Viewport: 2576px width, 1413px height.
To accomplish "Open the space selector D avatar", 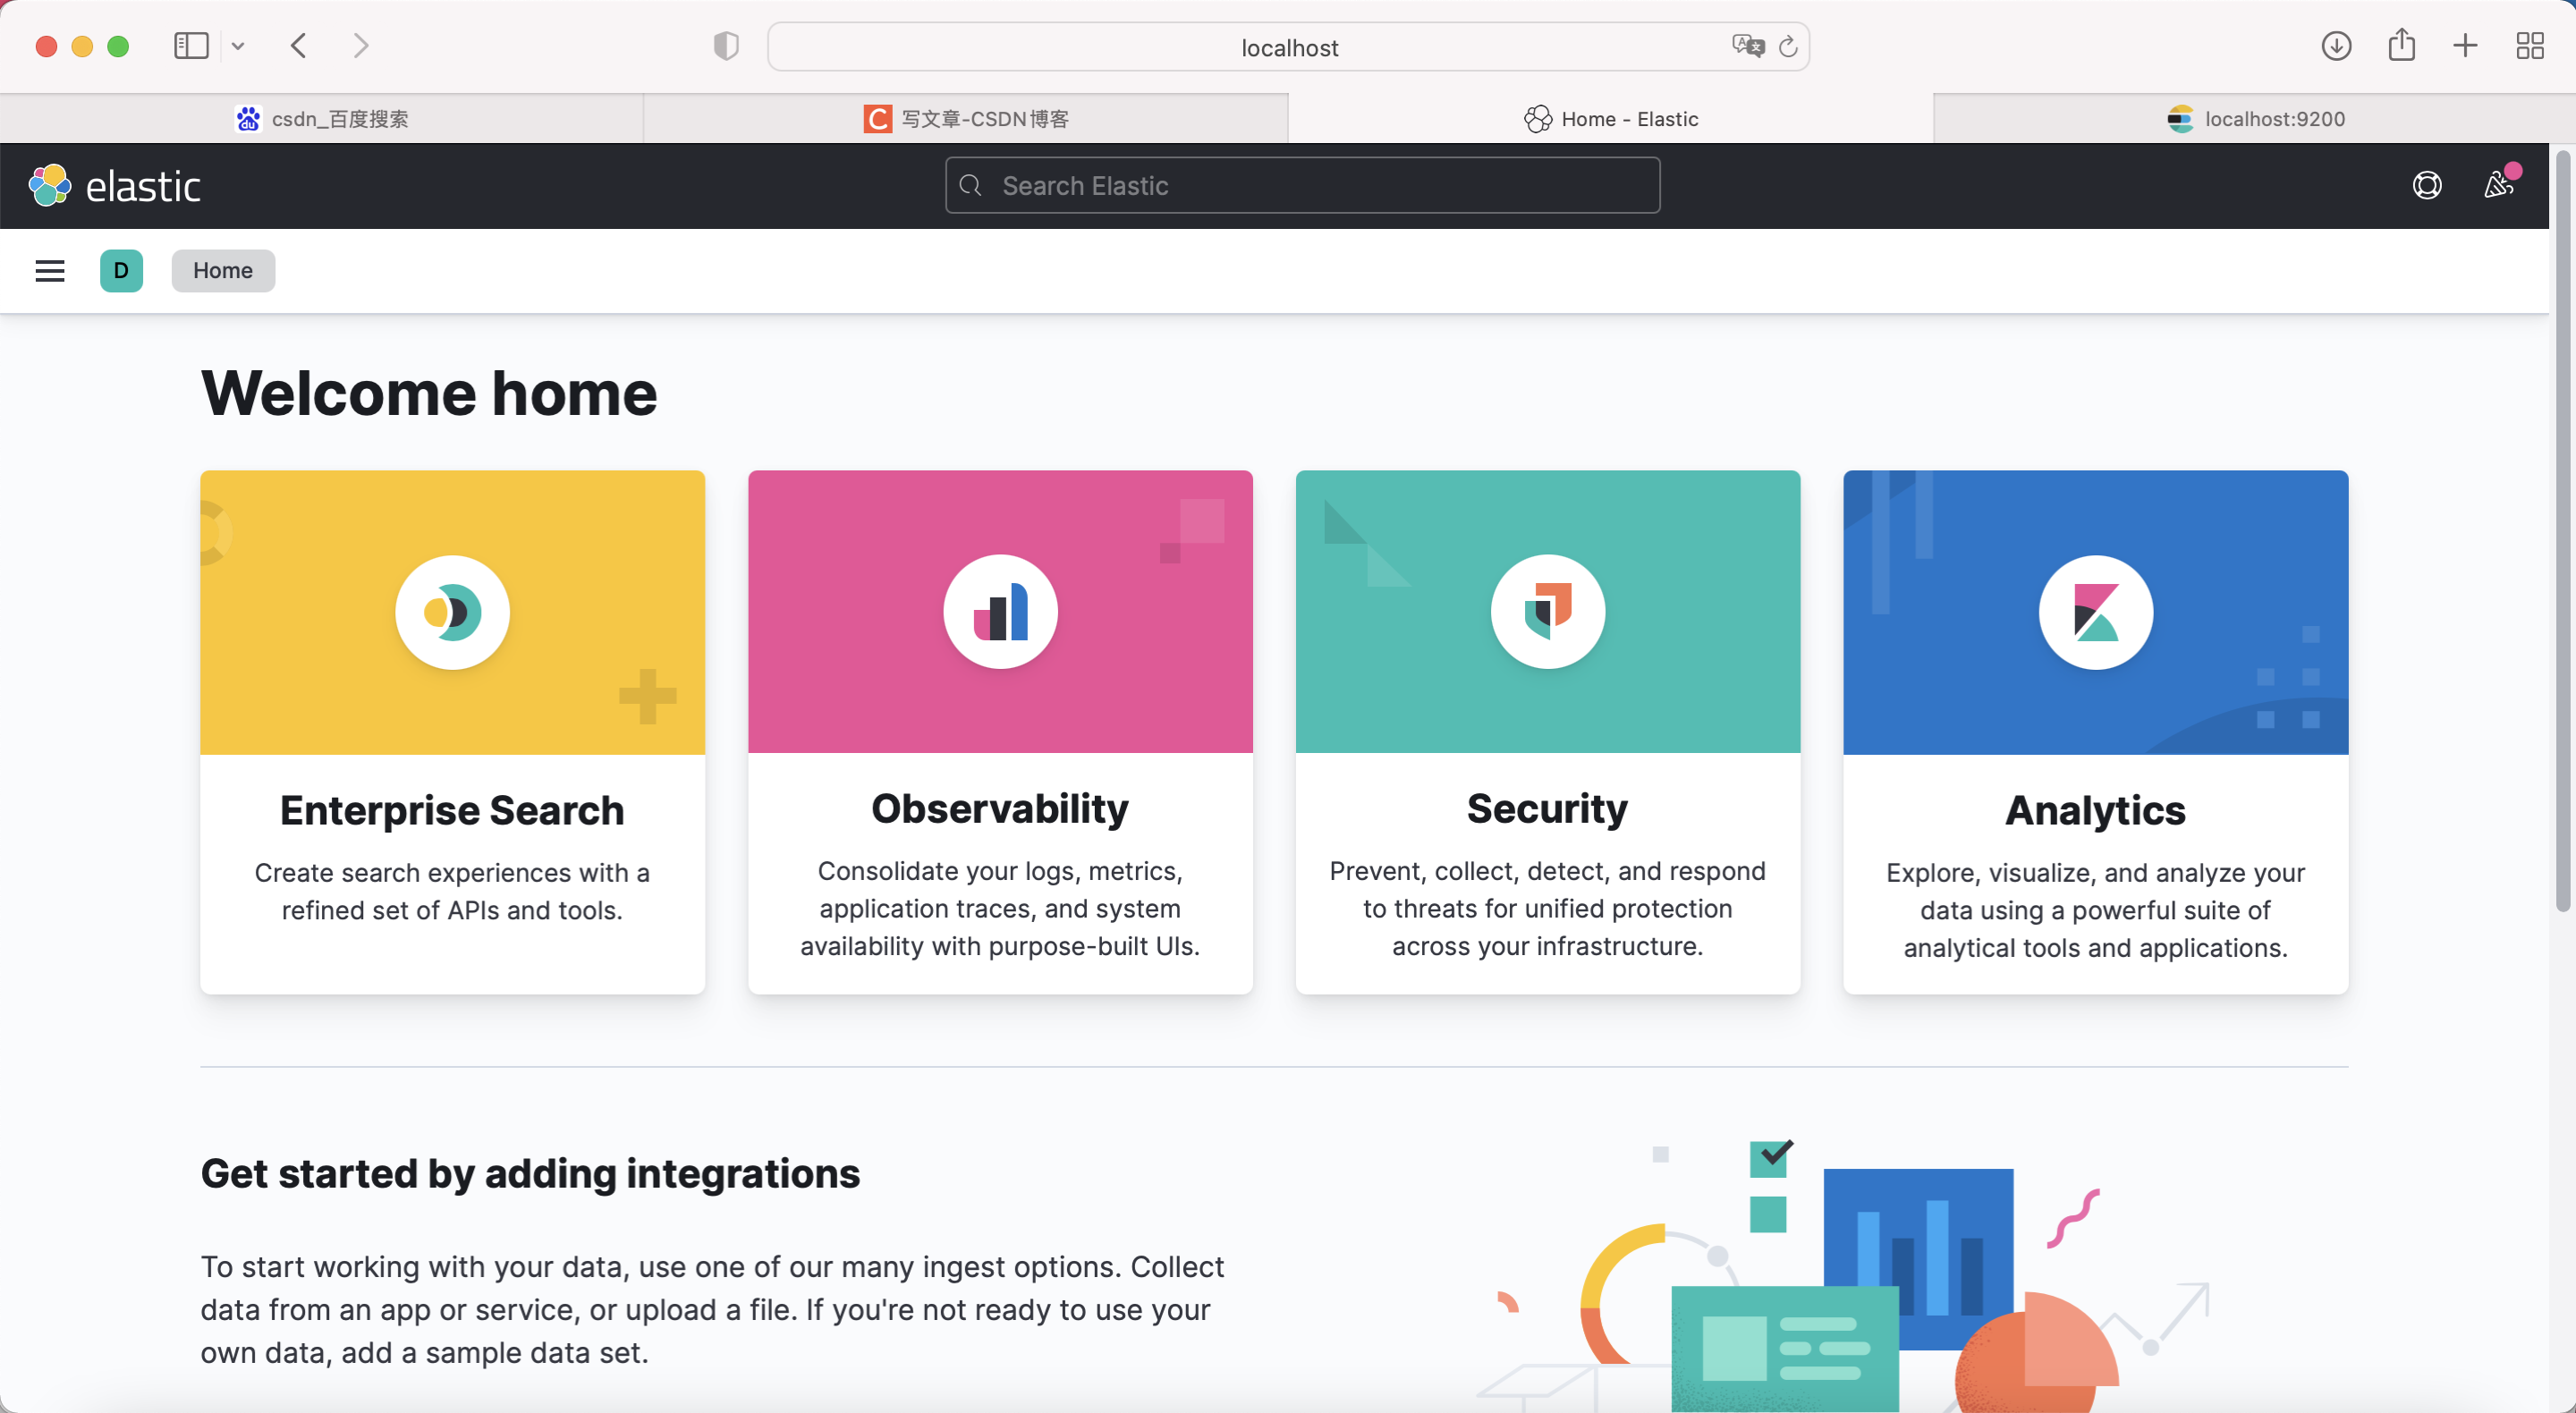I will pyautogui.click(x=121, y=271).
